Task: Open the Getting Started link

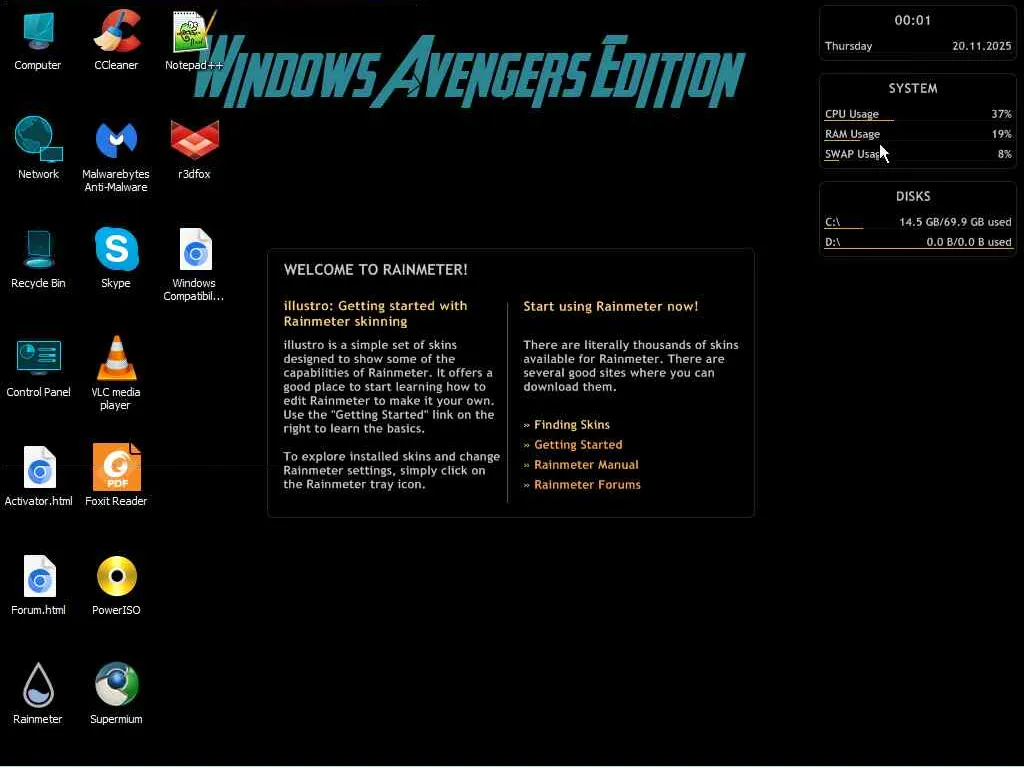Action: click(578, 445)
